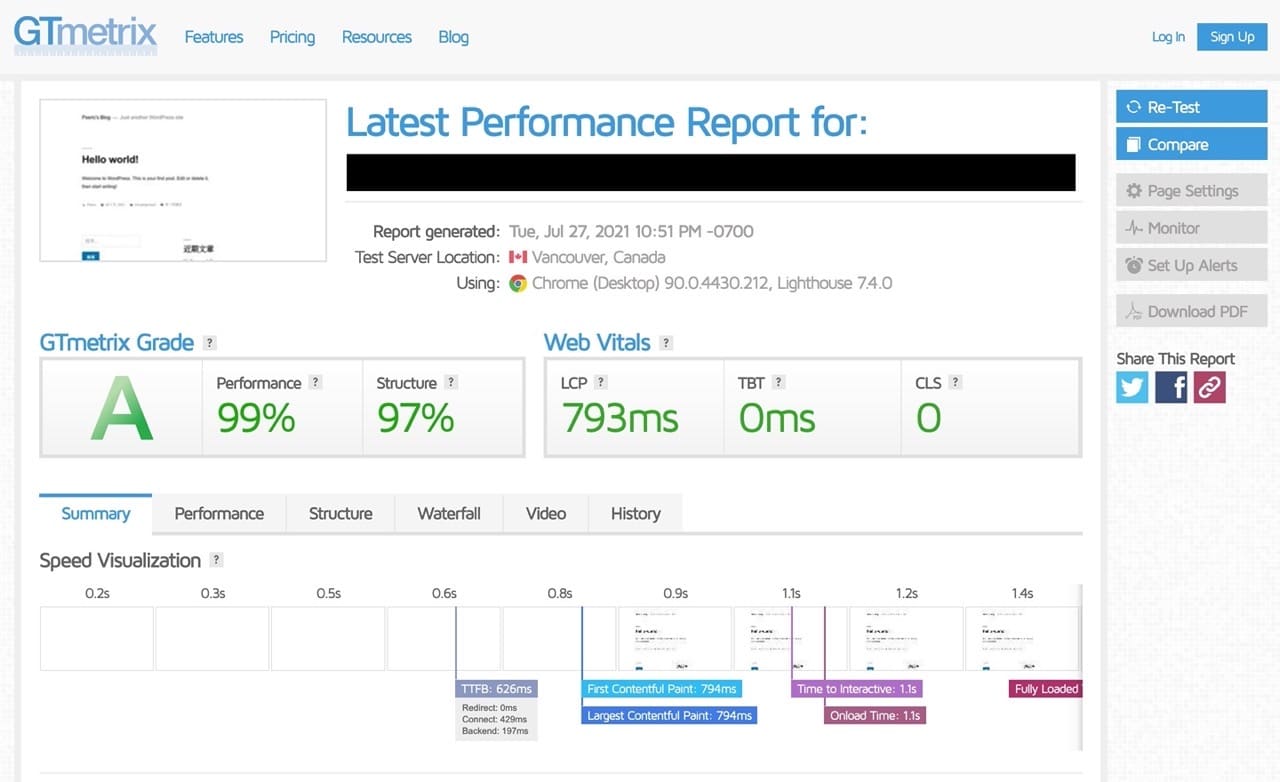Click the 'Connect: 429ms' text
The height and width of the screenshot is (782, 1280).
tap(495, 719)
